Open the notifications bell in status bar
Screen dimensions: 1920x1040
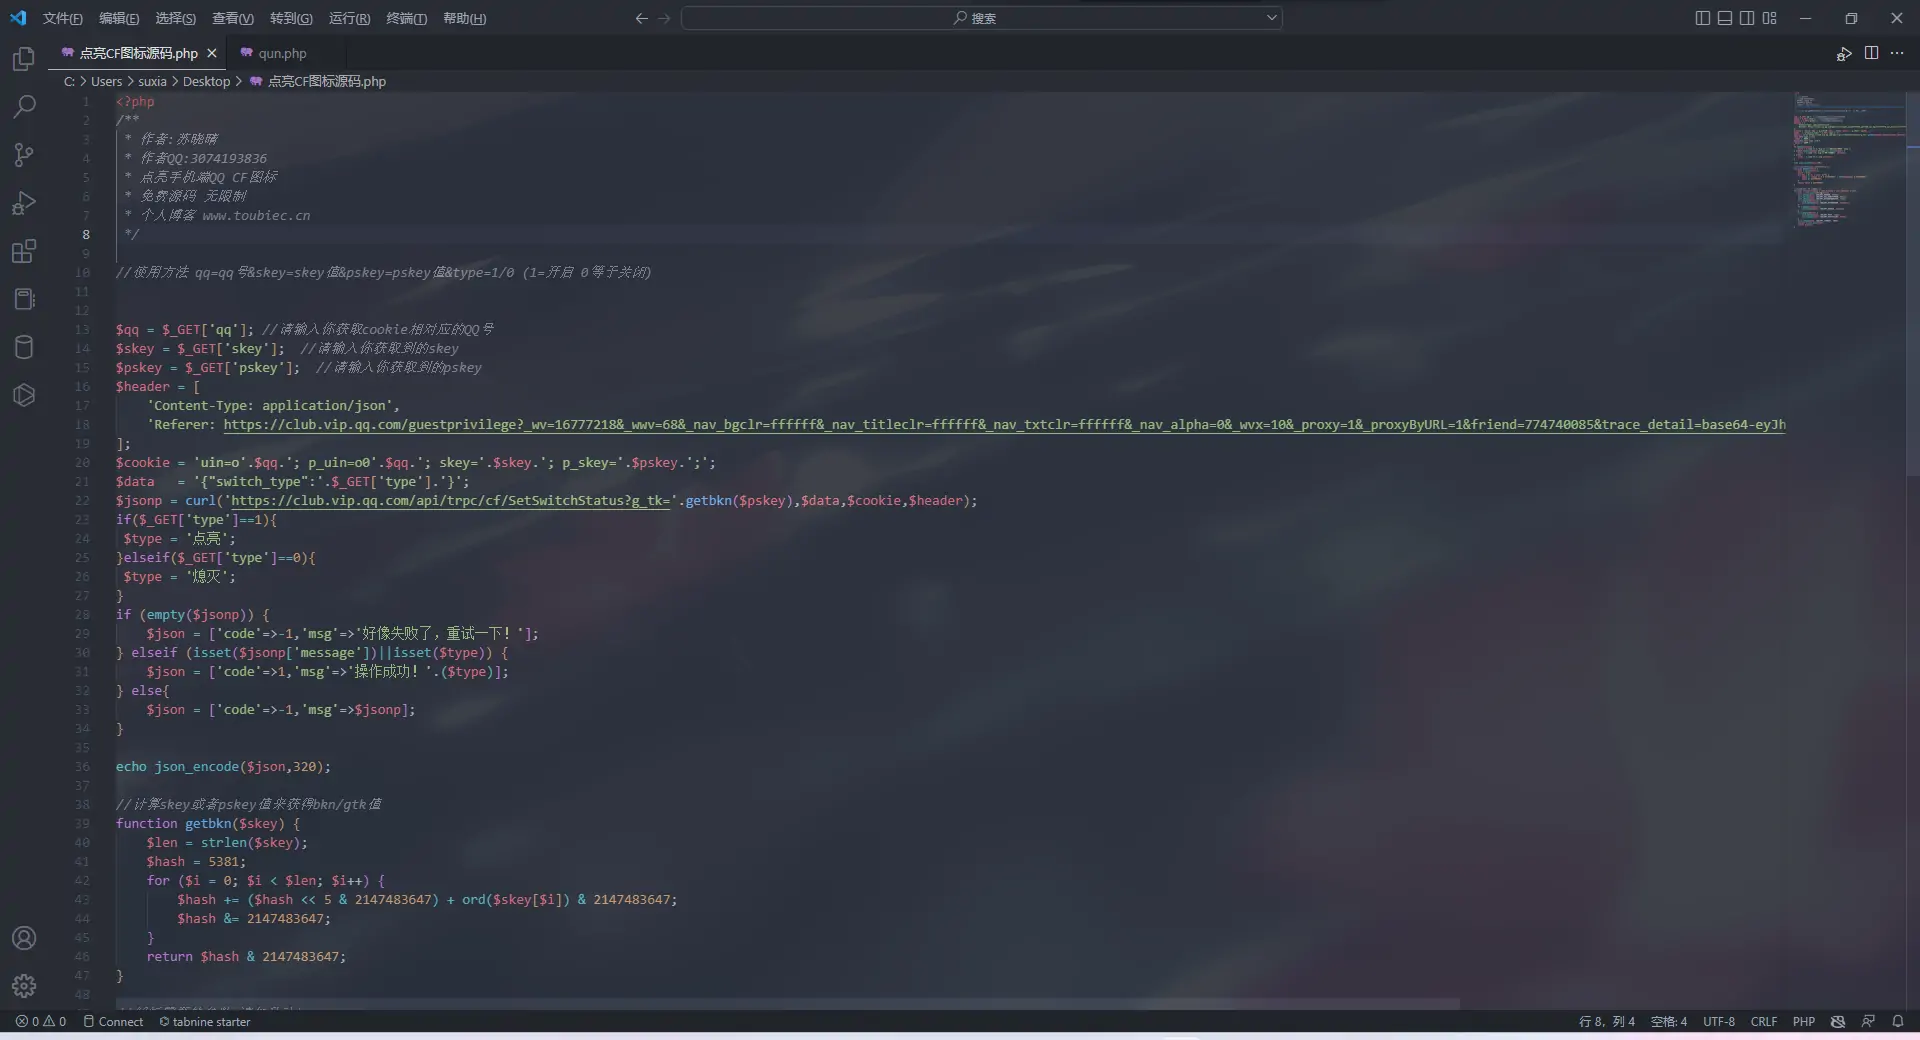[x=1897, y=1021]
